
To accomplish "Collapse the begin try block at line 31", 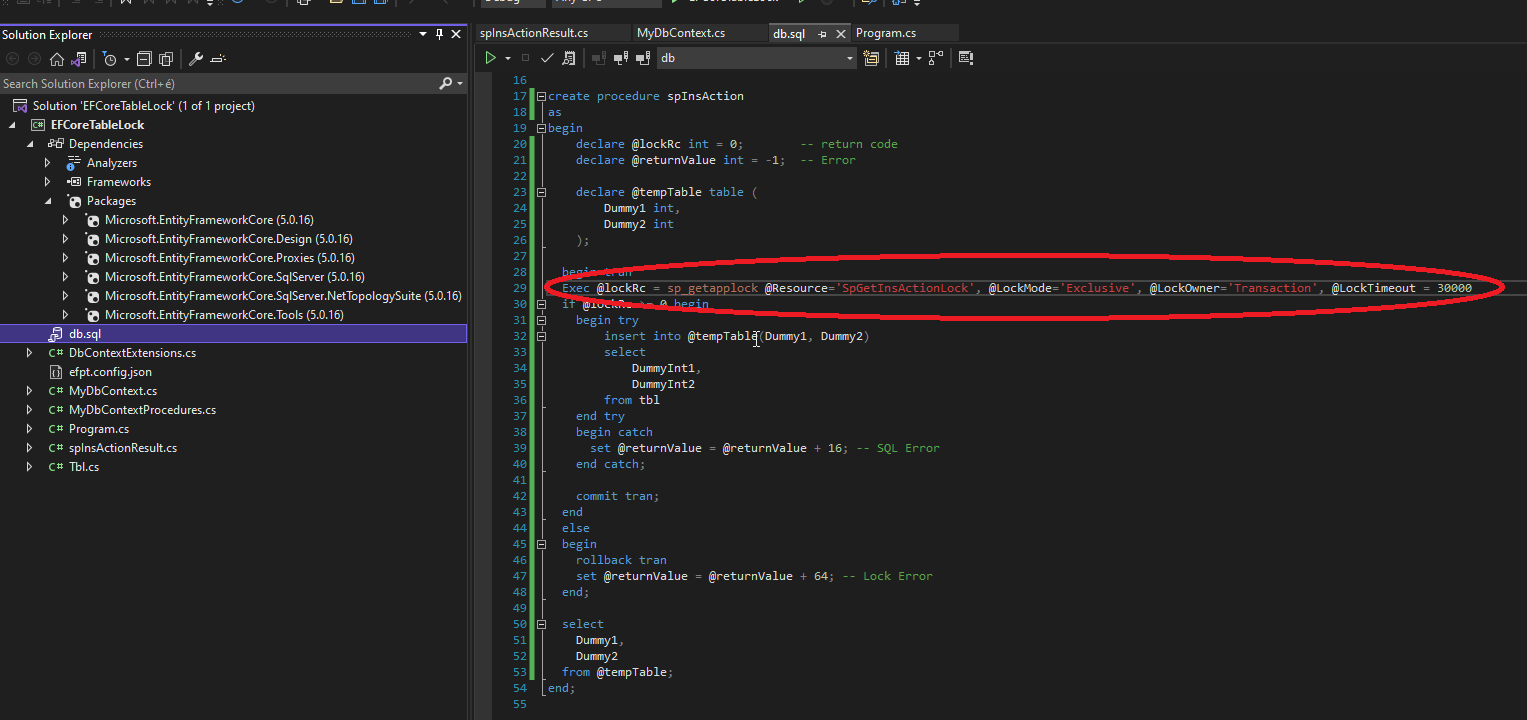I will coord(541,320).
